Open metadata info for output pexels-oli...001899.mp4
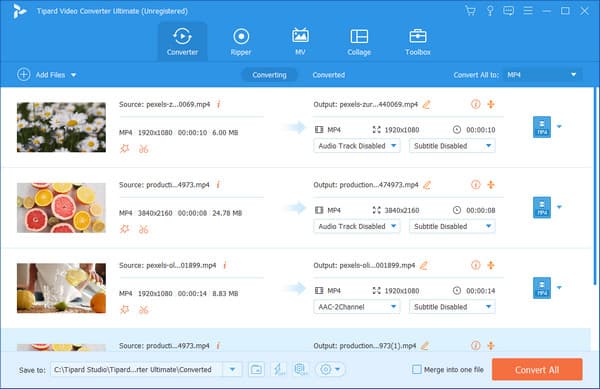 475,265
